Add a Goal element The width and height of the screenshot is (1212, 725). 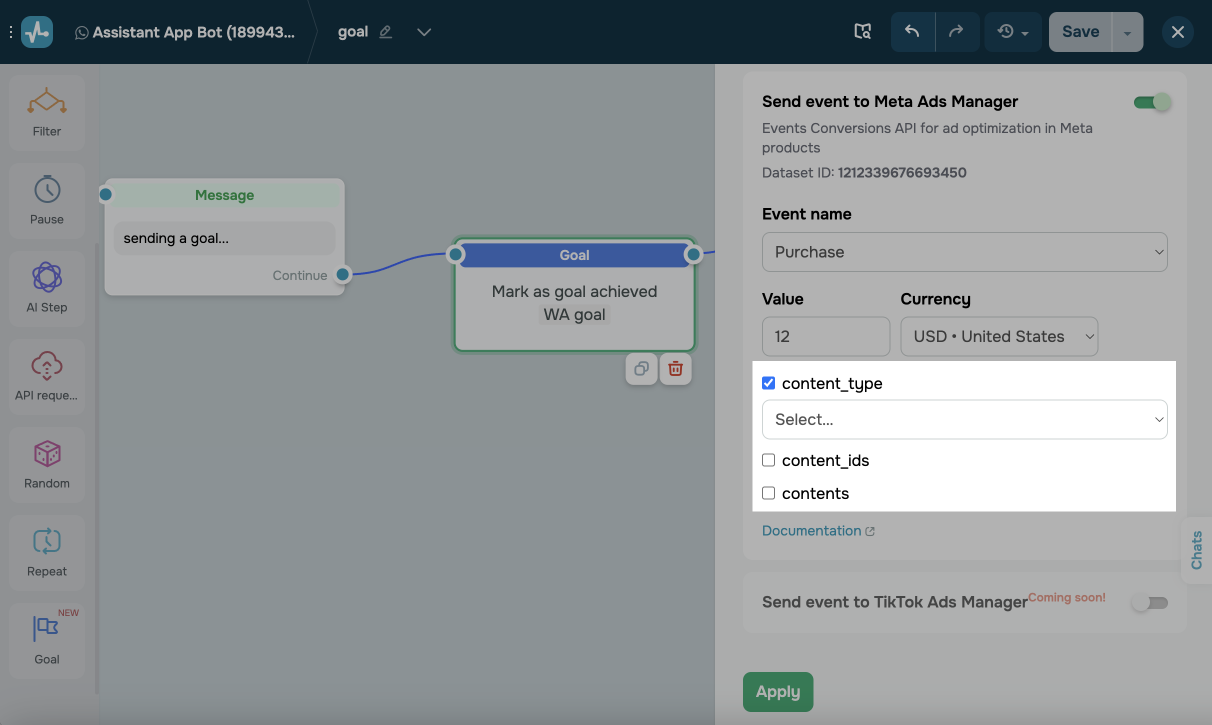47,639
